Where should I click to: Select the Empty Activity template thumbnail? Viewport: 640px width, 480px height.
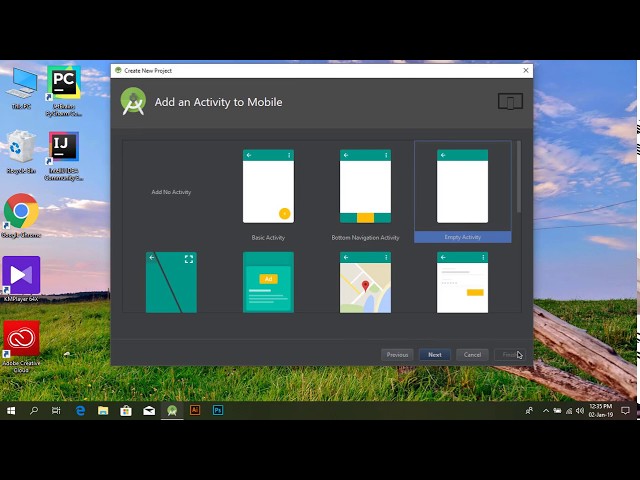(462, 186)
